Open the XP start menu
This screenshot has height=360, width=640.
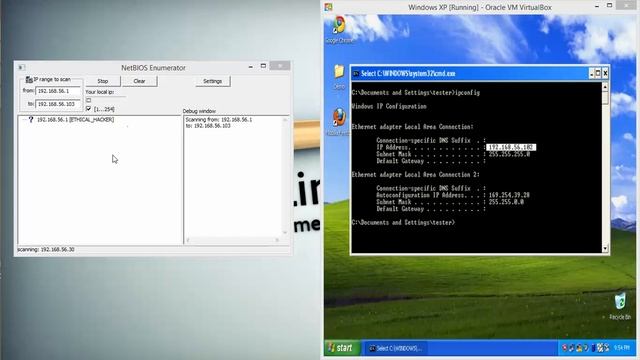[x=342, y=348]
